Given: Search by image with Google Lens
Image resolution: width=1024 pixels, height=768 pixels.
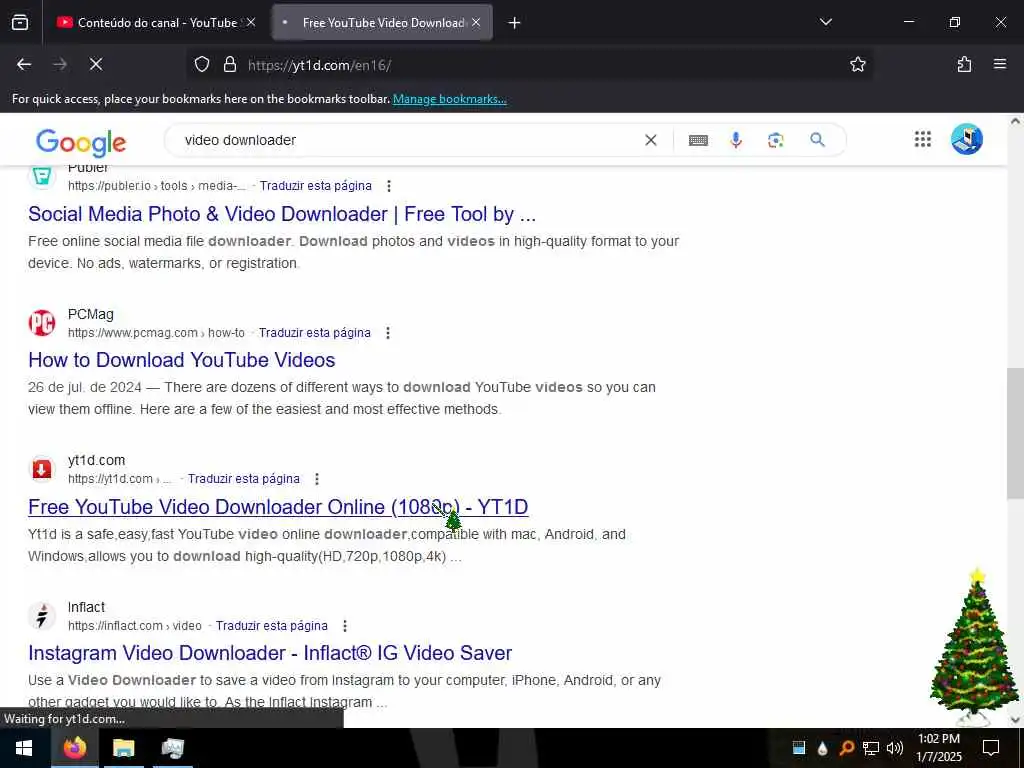Looking at the screenshot, I should coord(776,140).
